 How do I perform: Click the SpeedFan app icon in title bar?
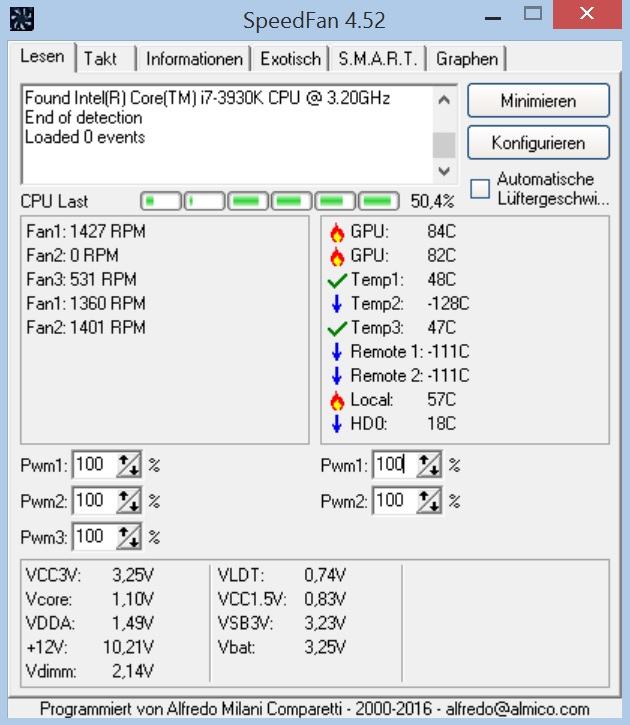point(22,19)
